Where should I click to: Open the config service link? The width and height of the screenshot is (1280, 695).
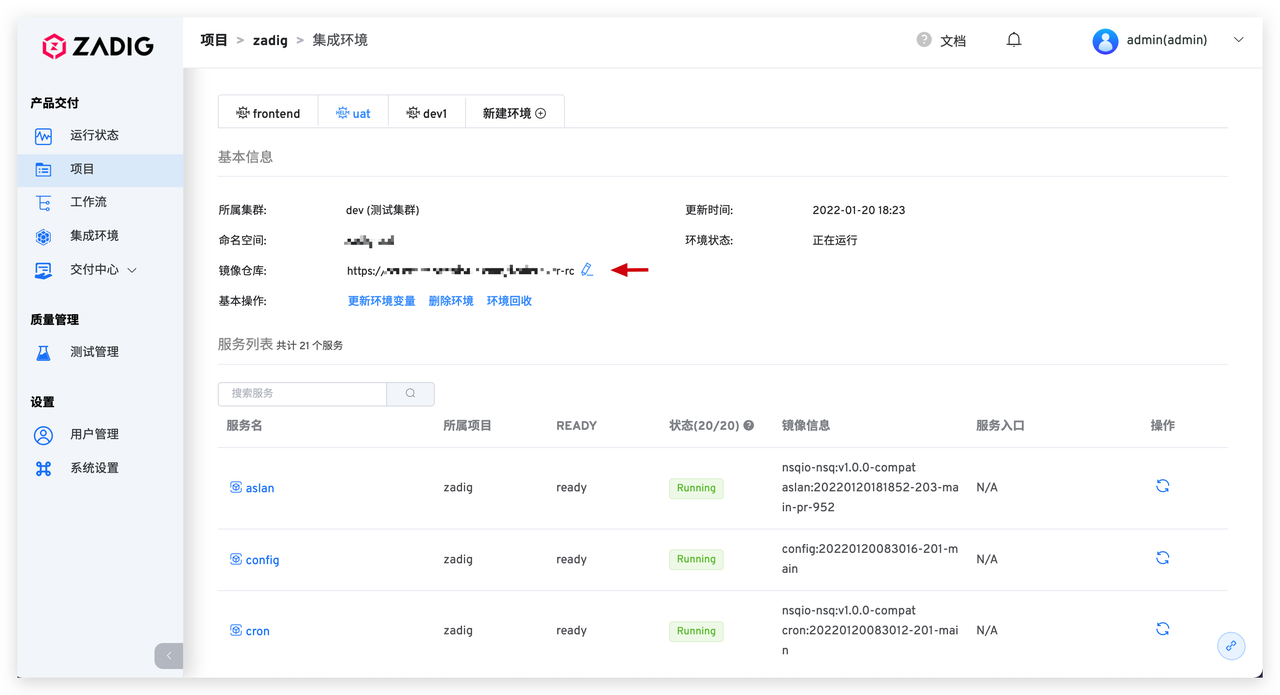pos(262,560)
